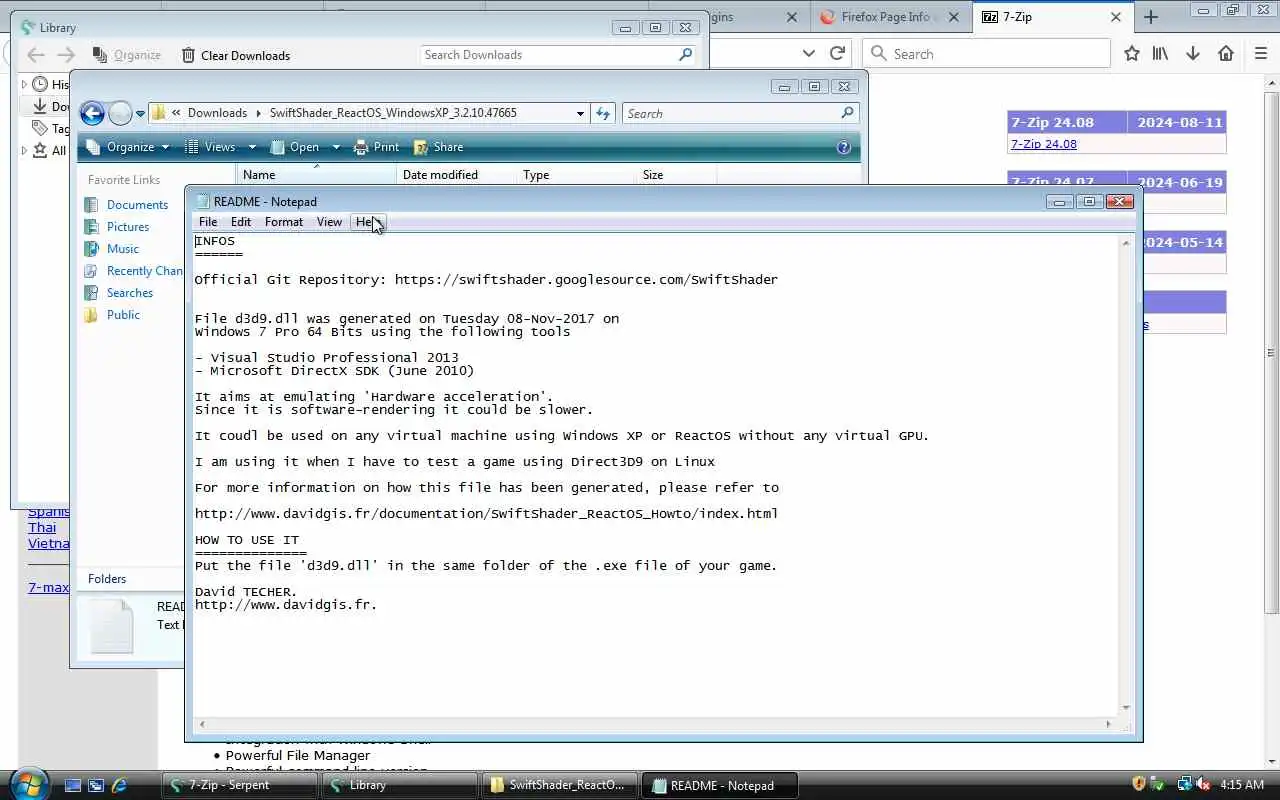The image size is (1280, 800).
Task: Open the 7-Zip 24.08 download link
Action: [1043, 144]
